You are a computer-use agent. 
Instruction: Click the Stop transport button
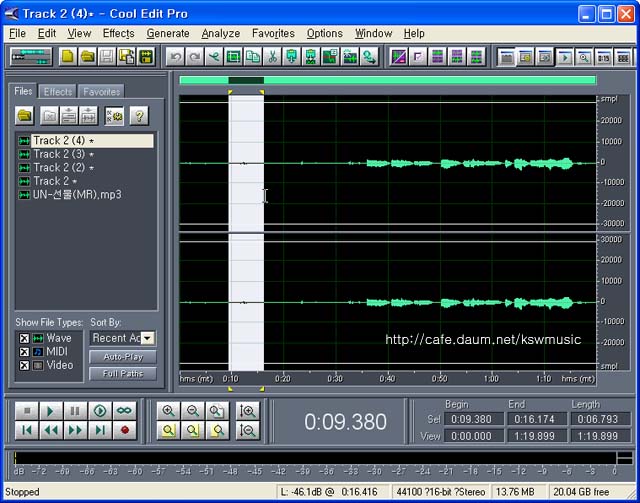click(27, 411)
